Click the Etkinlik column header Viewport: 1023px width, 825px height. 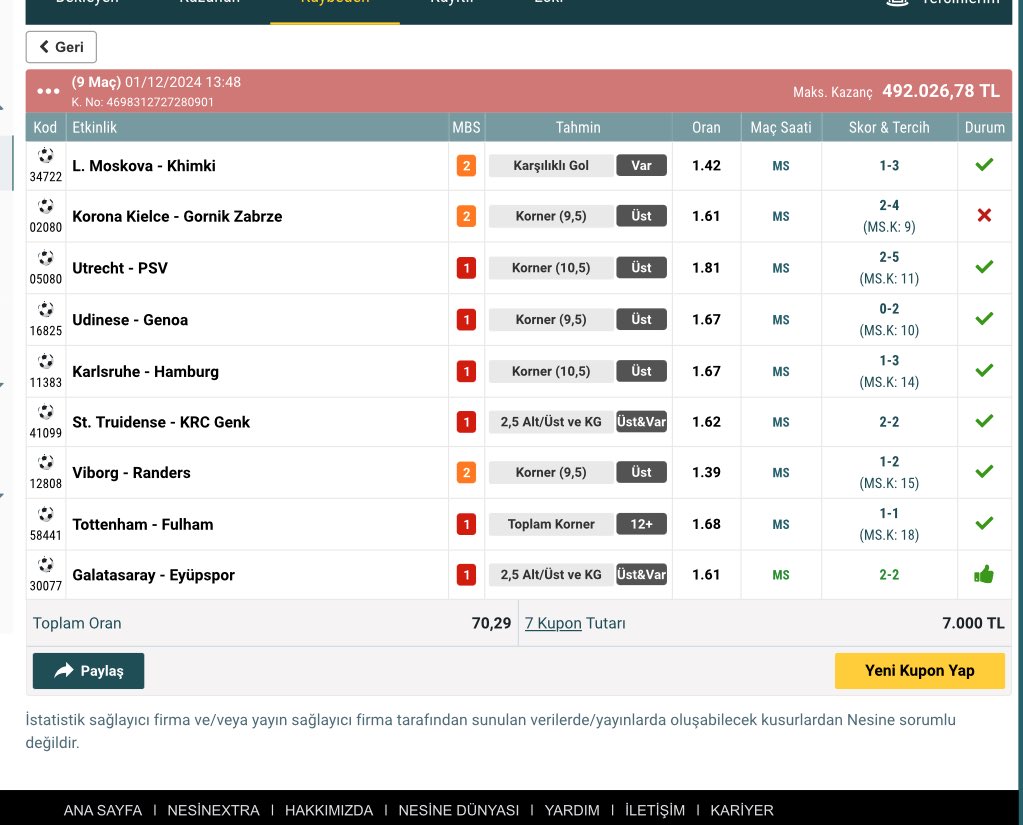(95, 127)
